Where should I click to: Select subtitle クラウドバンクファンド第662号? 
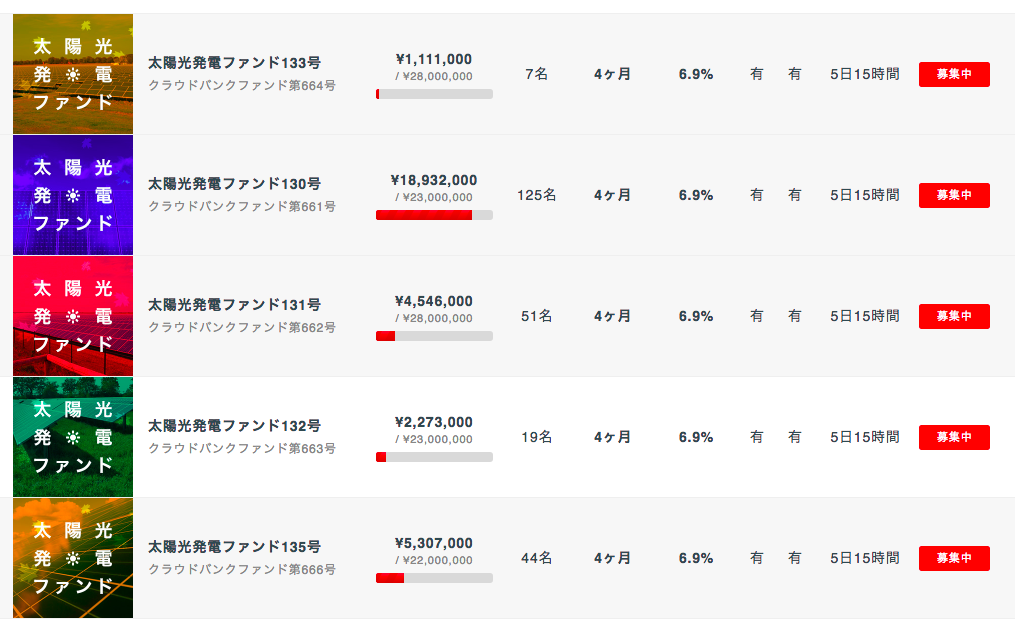click(x=242, y=328)
